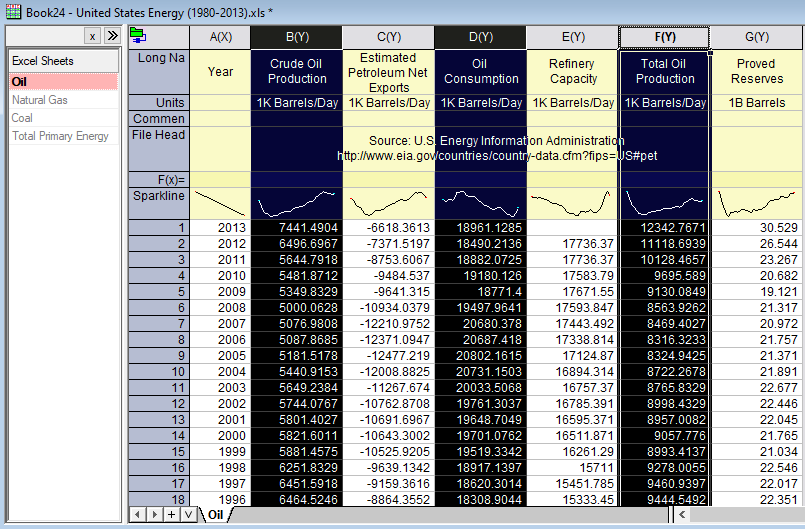Click cell value 18961.1285
The width and height of the screenshot is (805, 529).
pos(481,228)
